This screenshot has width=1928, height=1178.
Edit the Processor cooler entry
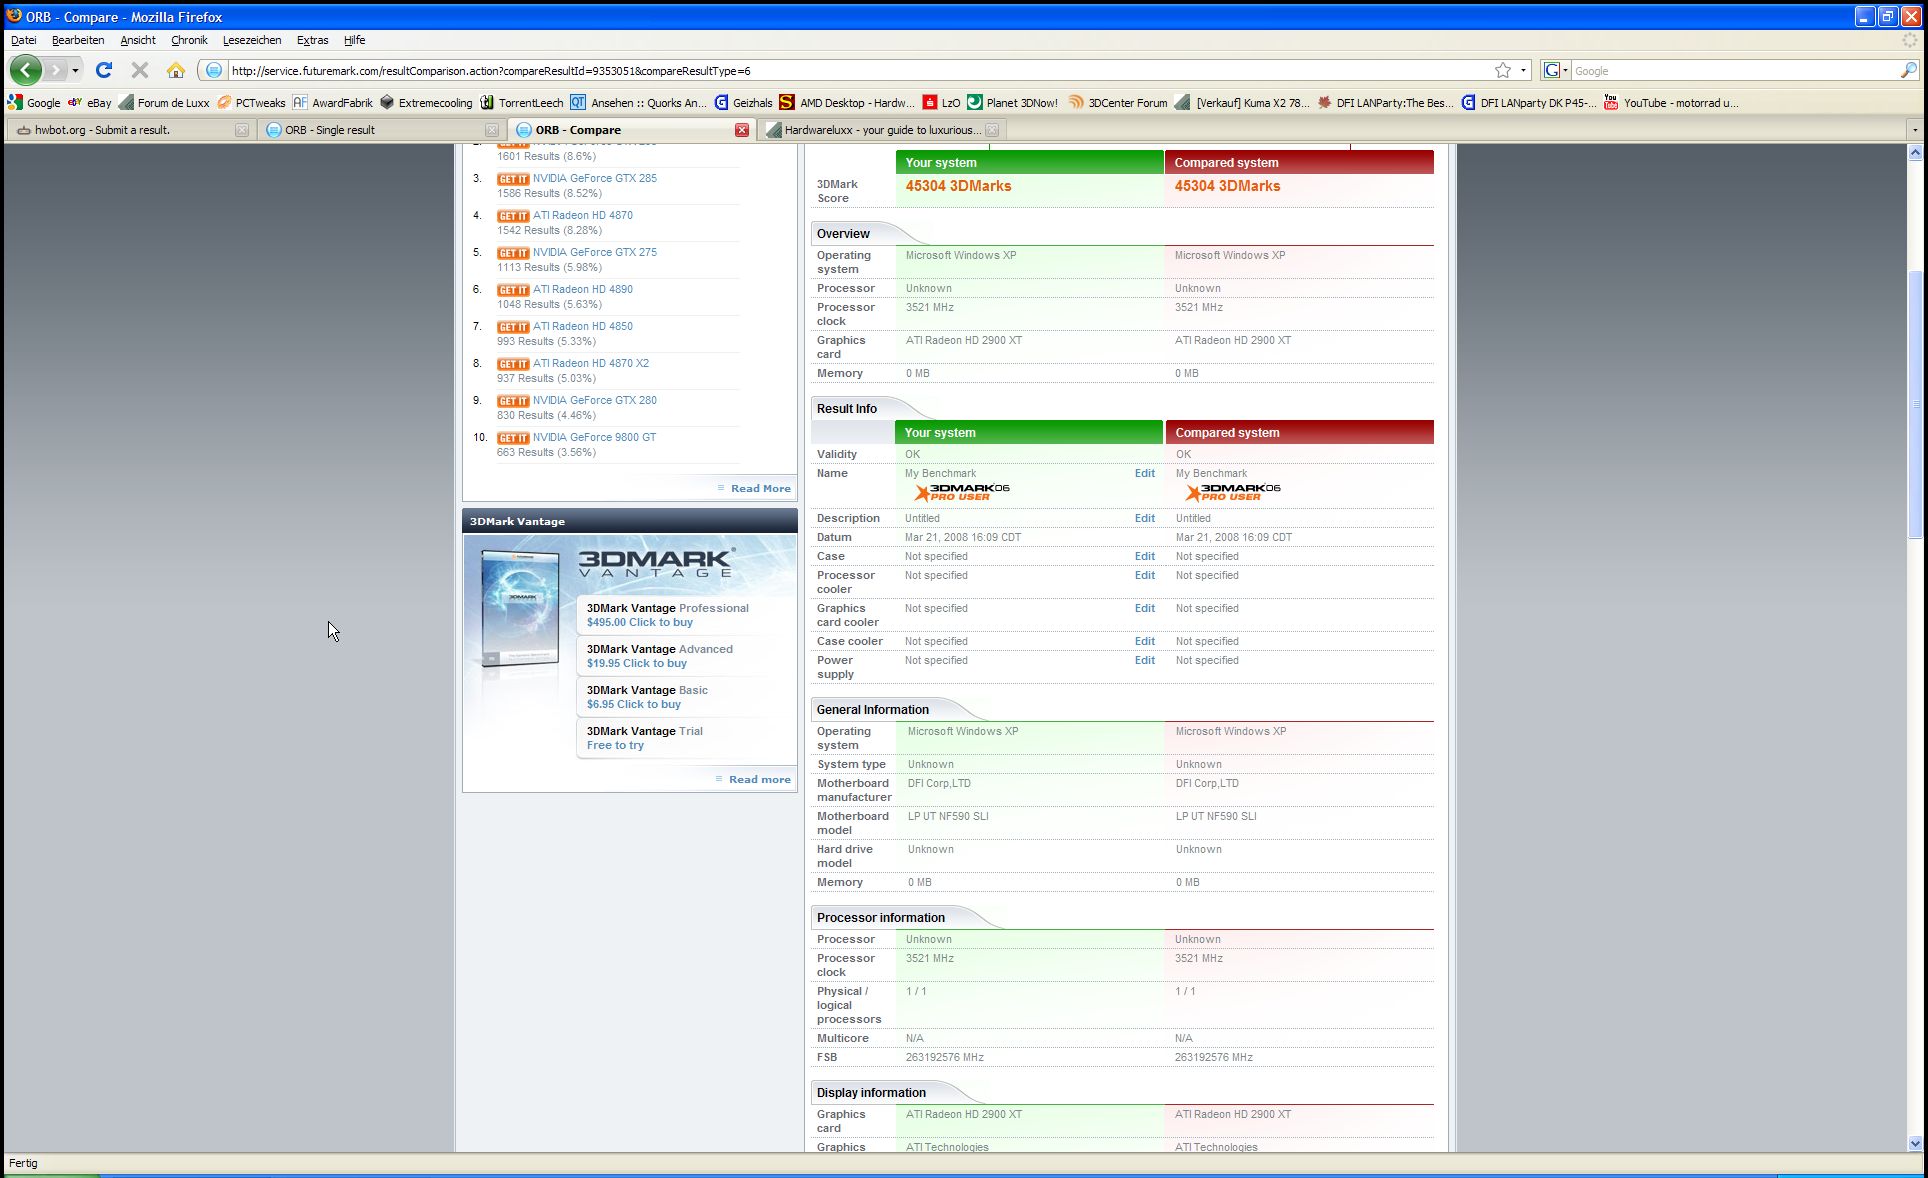tap(1144, 575)
